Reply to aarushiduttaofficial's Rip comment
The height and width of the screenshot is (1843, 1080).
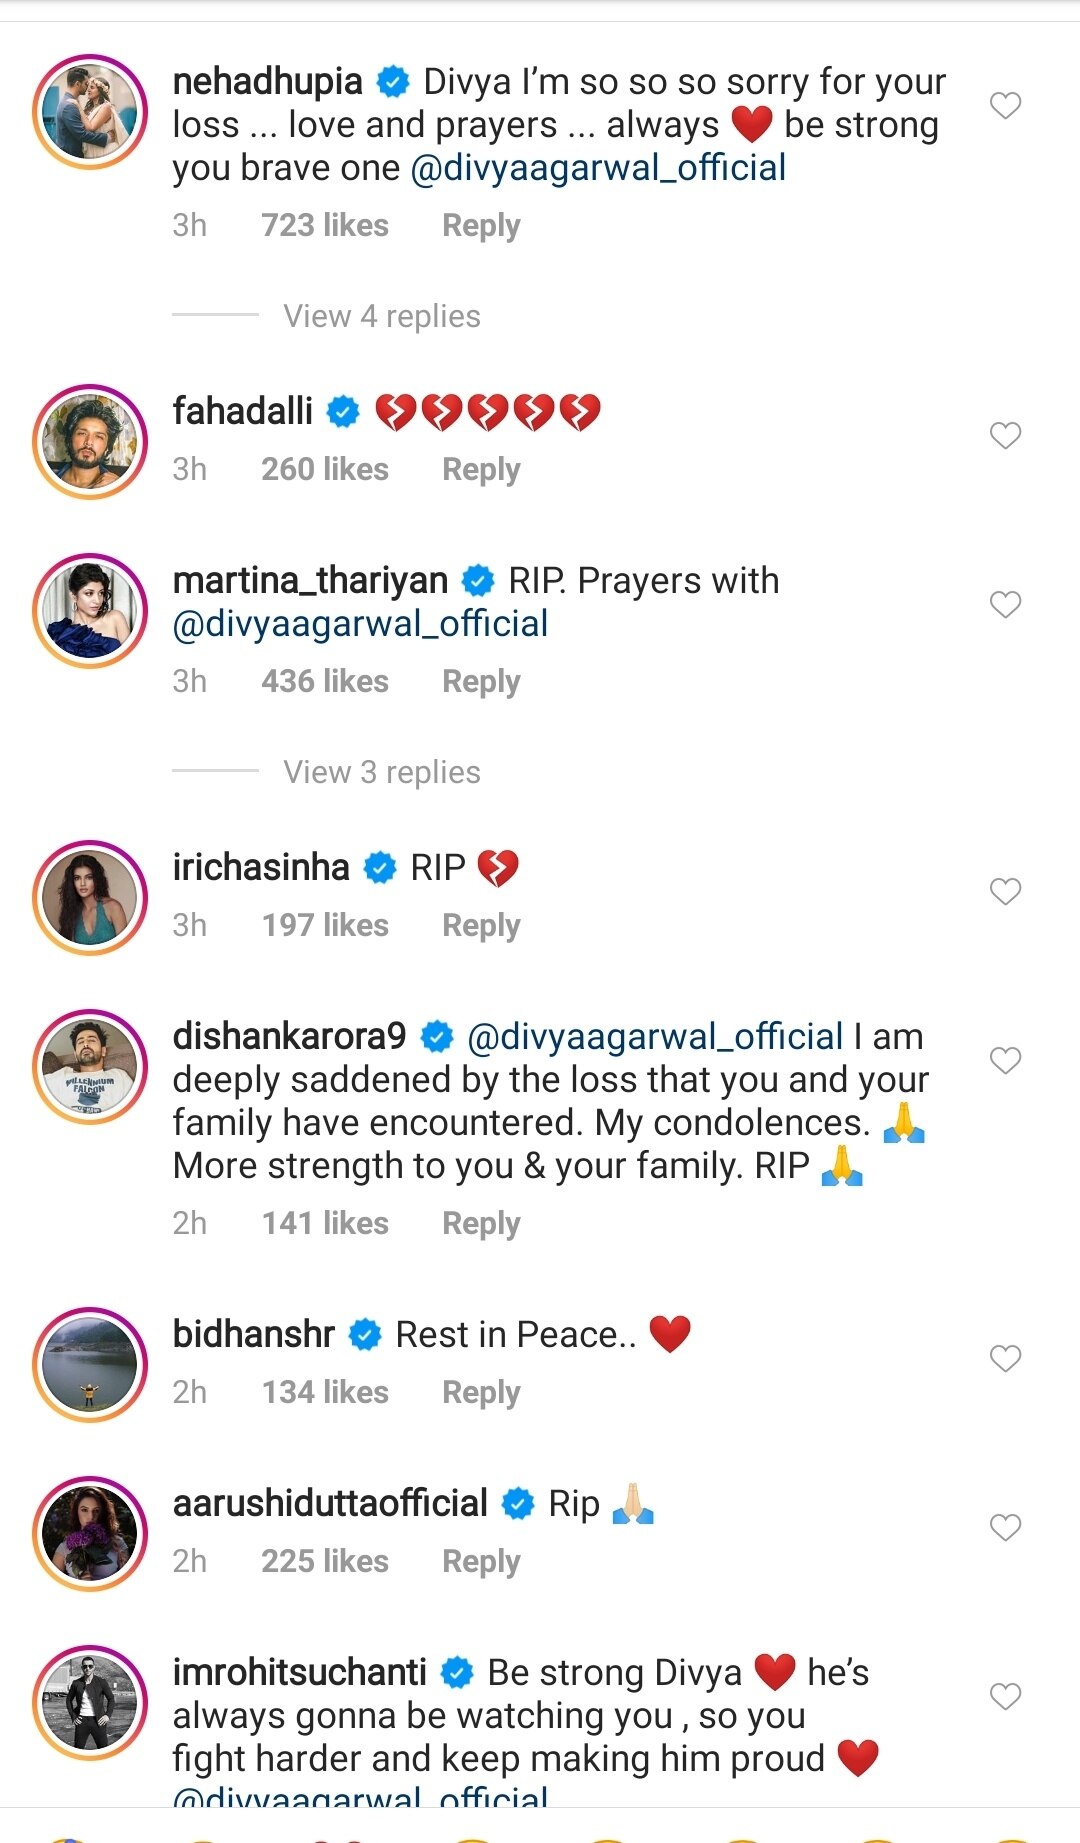[481, 1562]
